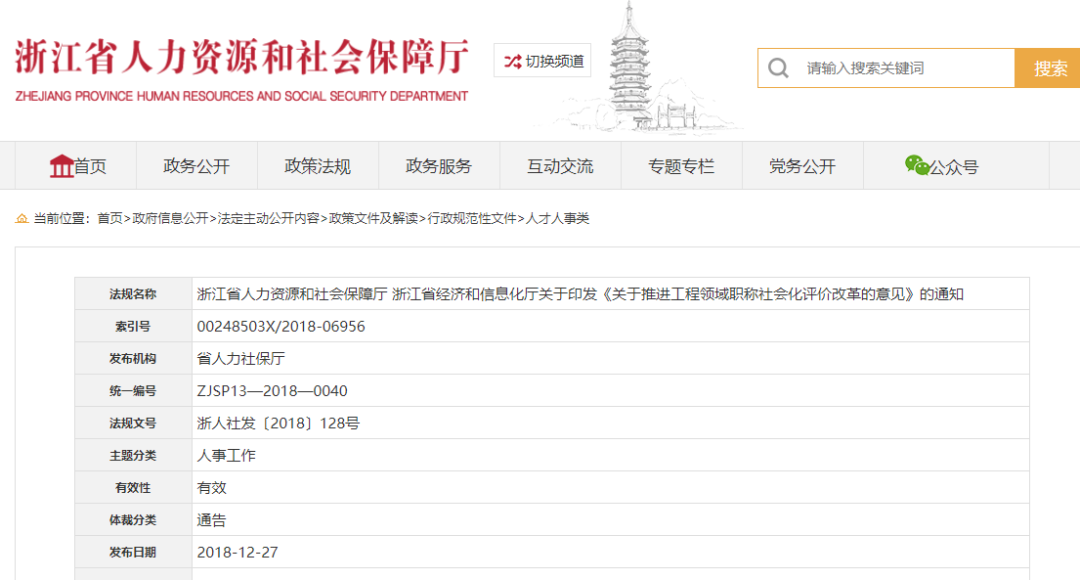Open the 公众号 menu item
The width and height of the screenshot is (1080, 580).
956,166
